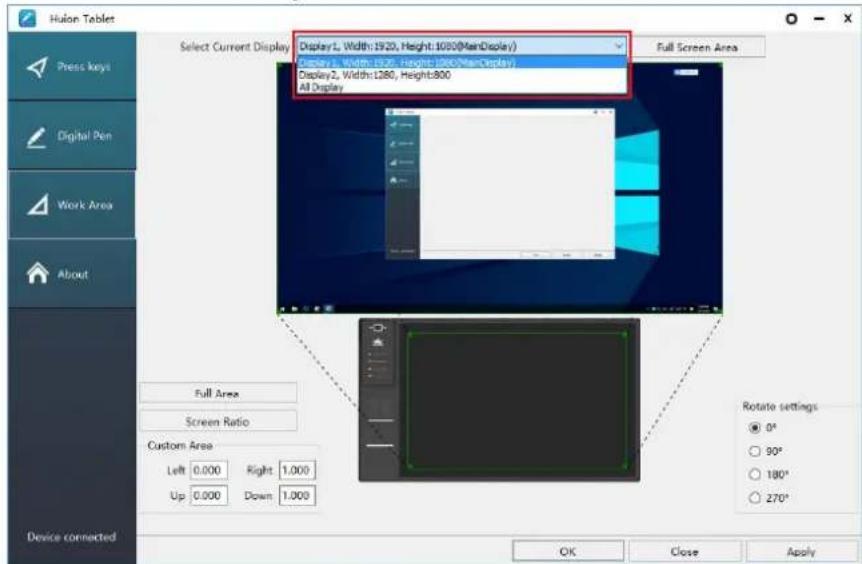
Task: Click the Up custom area field
Action: point(209,495)
